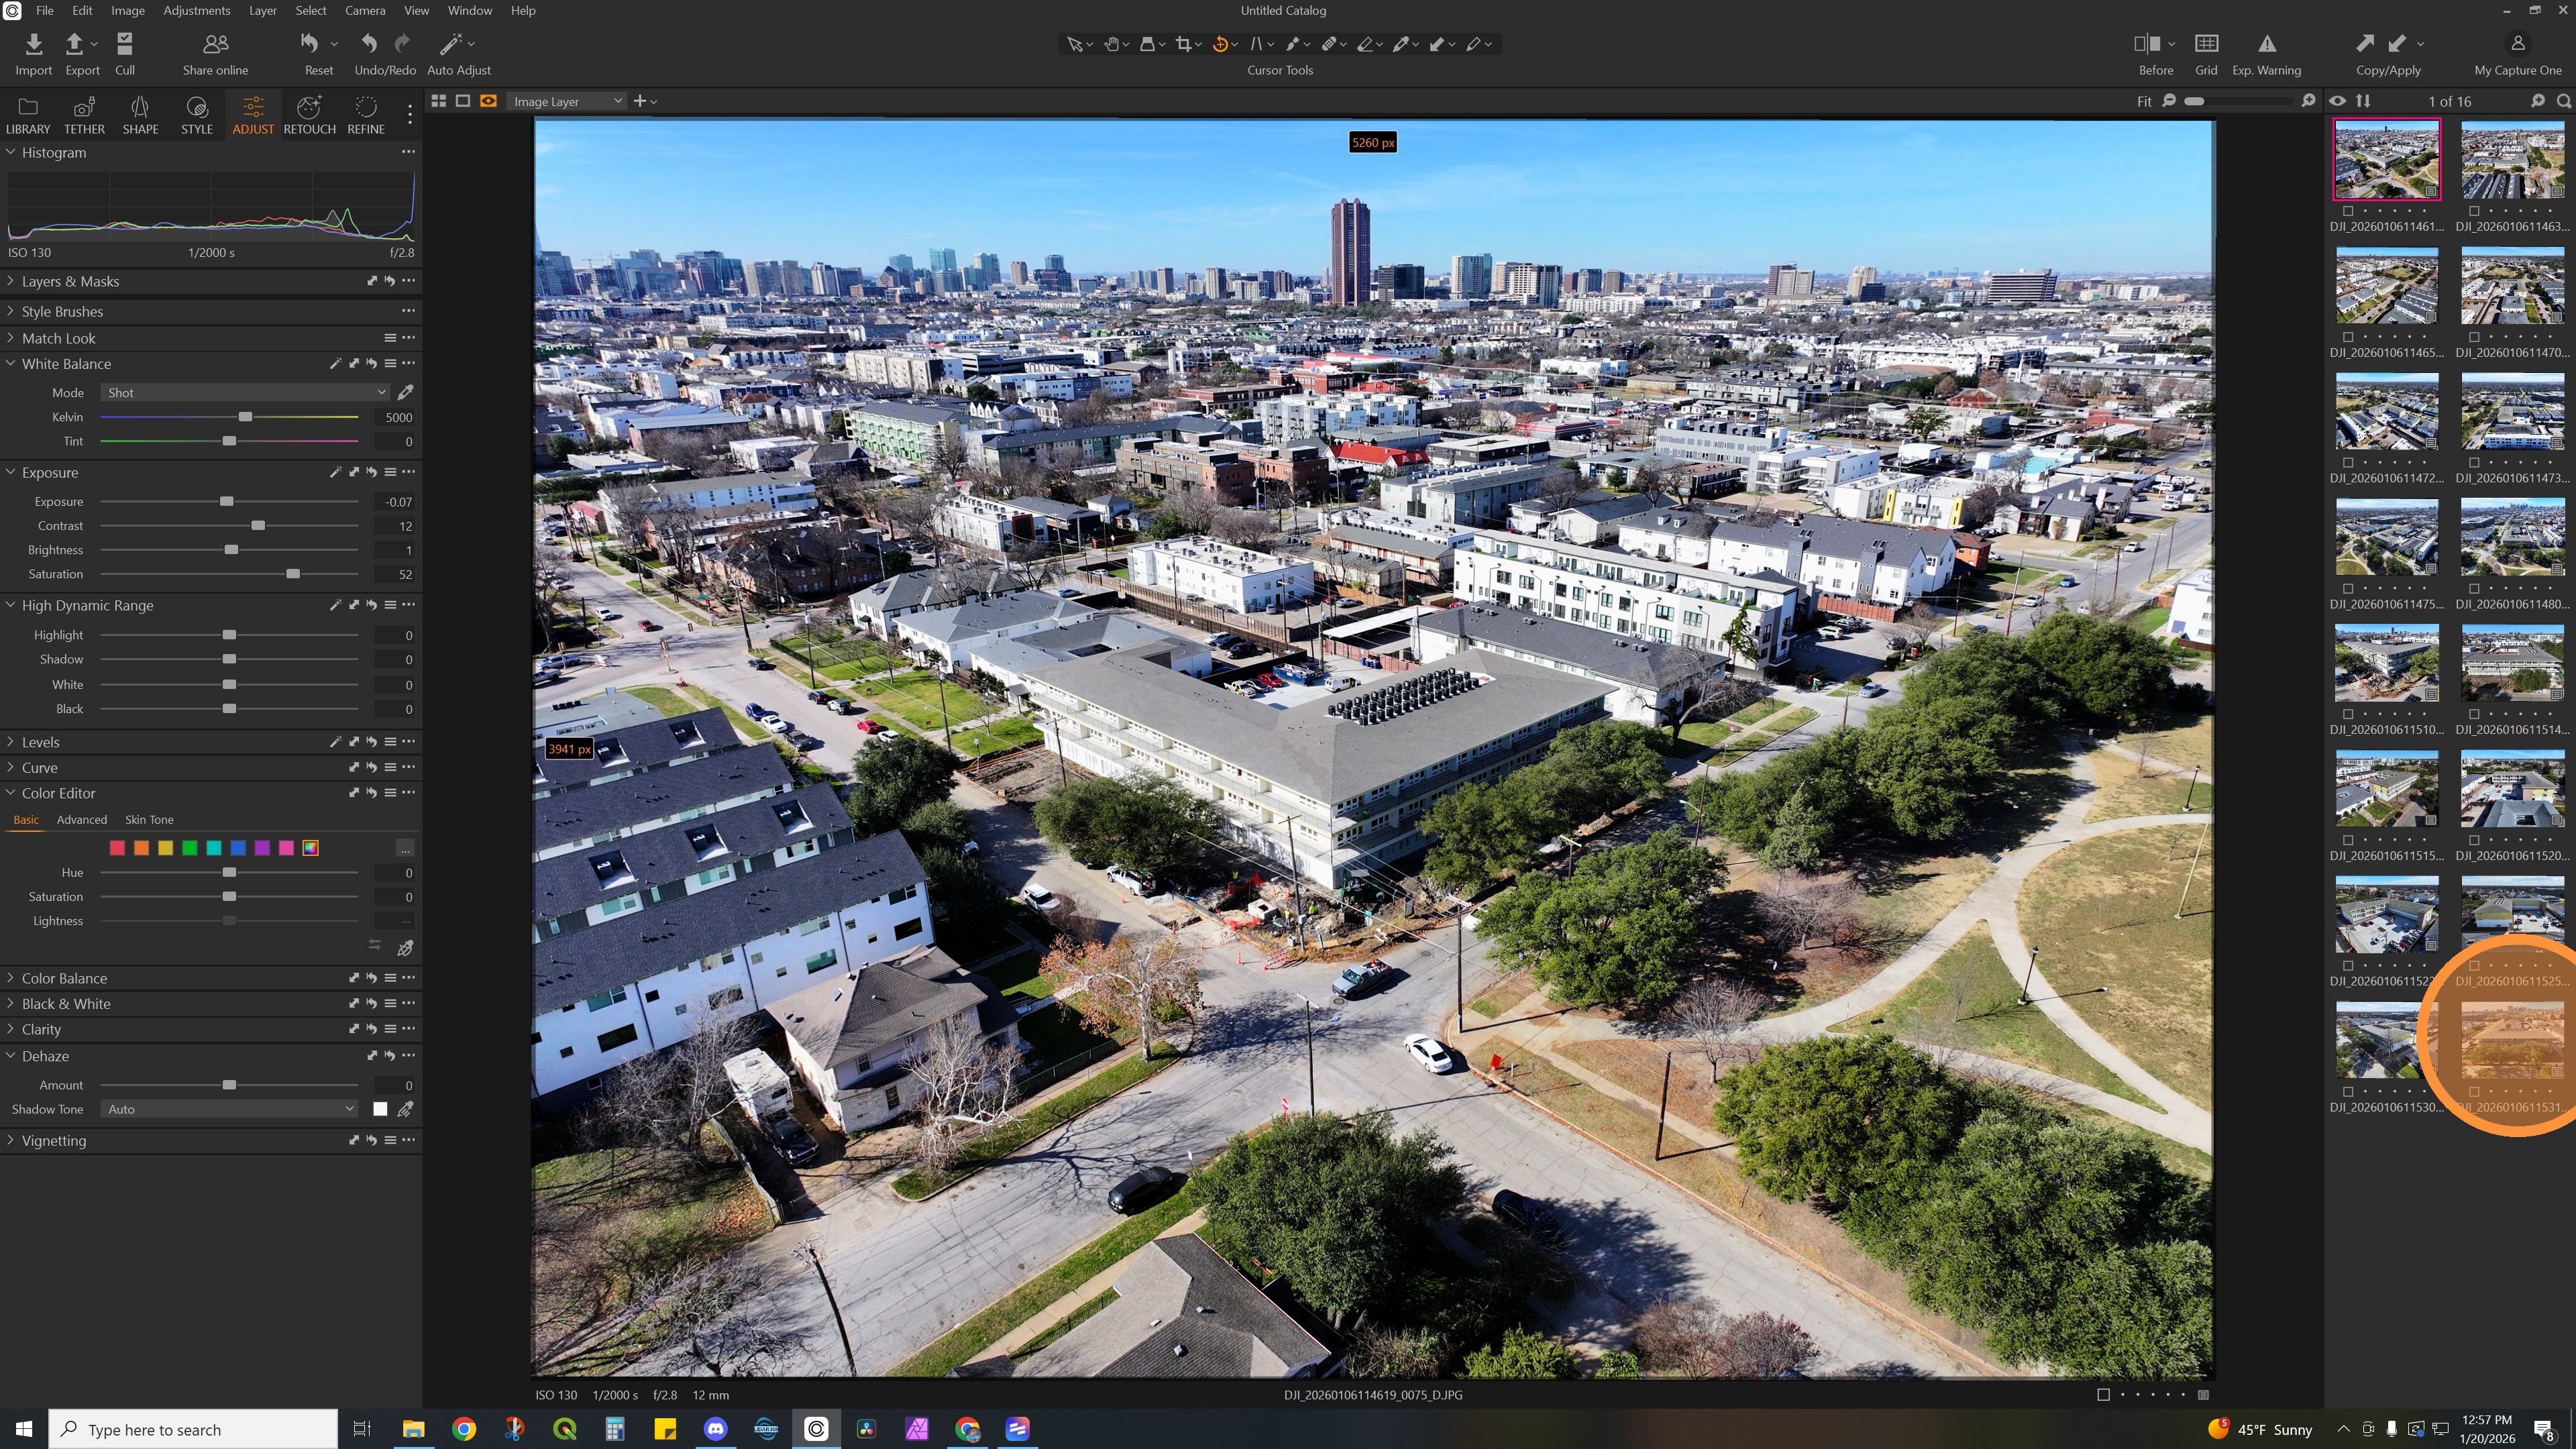Viewport: 2576px width, 1449px height.
Task: Open Google Chrome from the taskbar
Action: pos(464,1429)
